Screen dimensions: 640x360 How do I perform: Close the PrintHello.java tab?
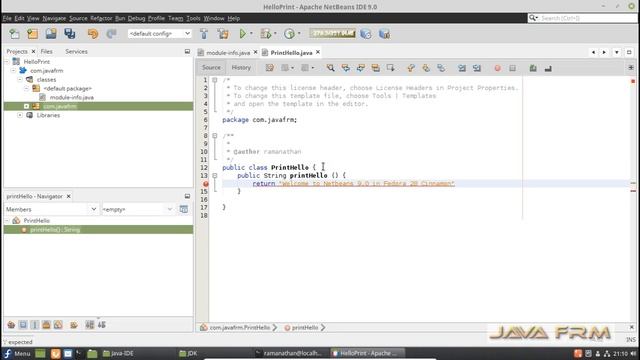coord(318,52)
